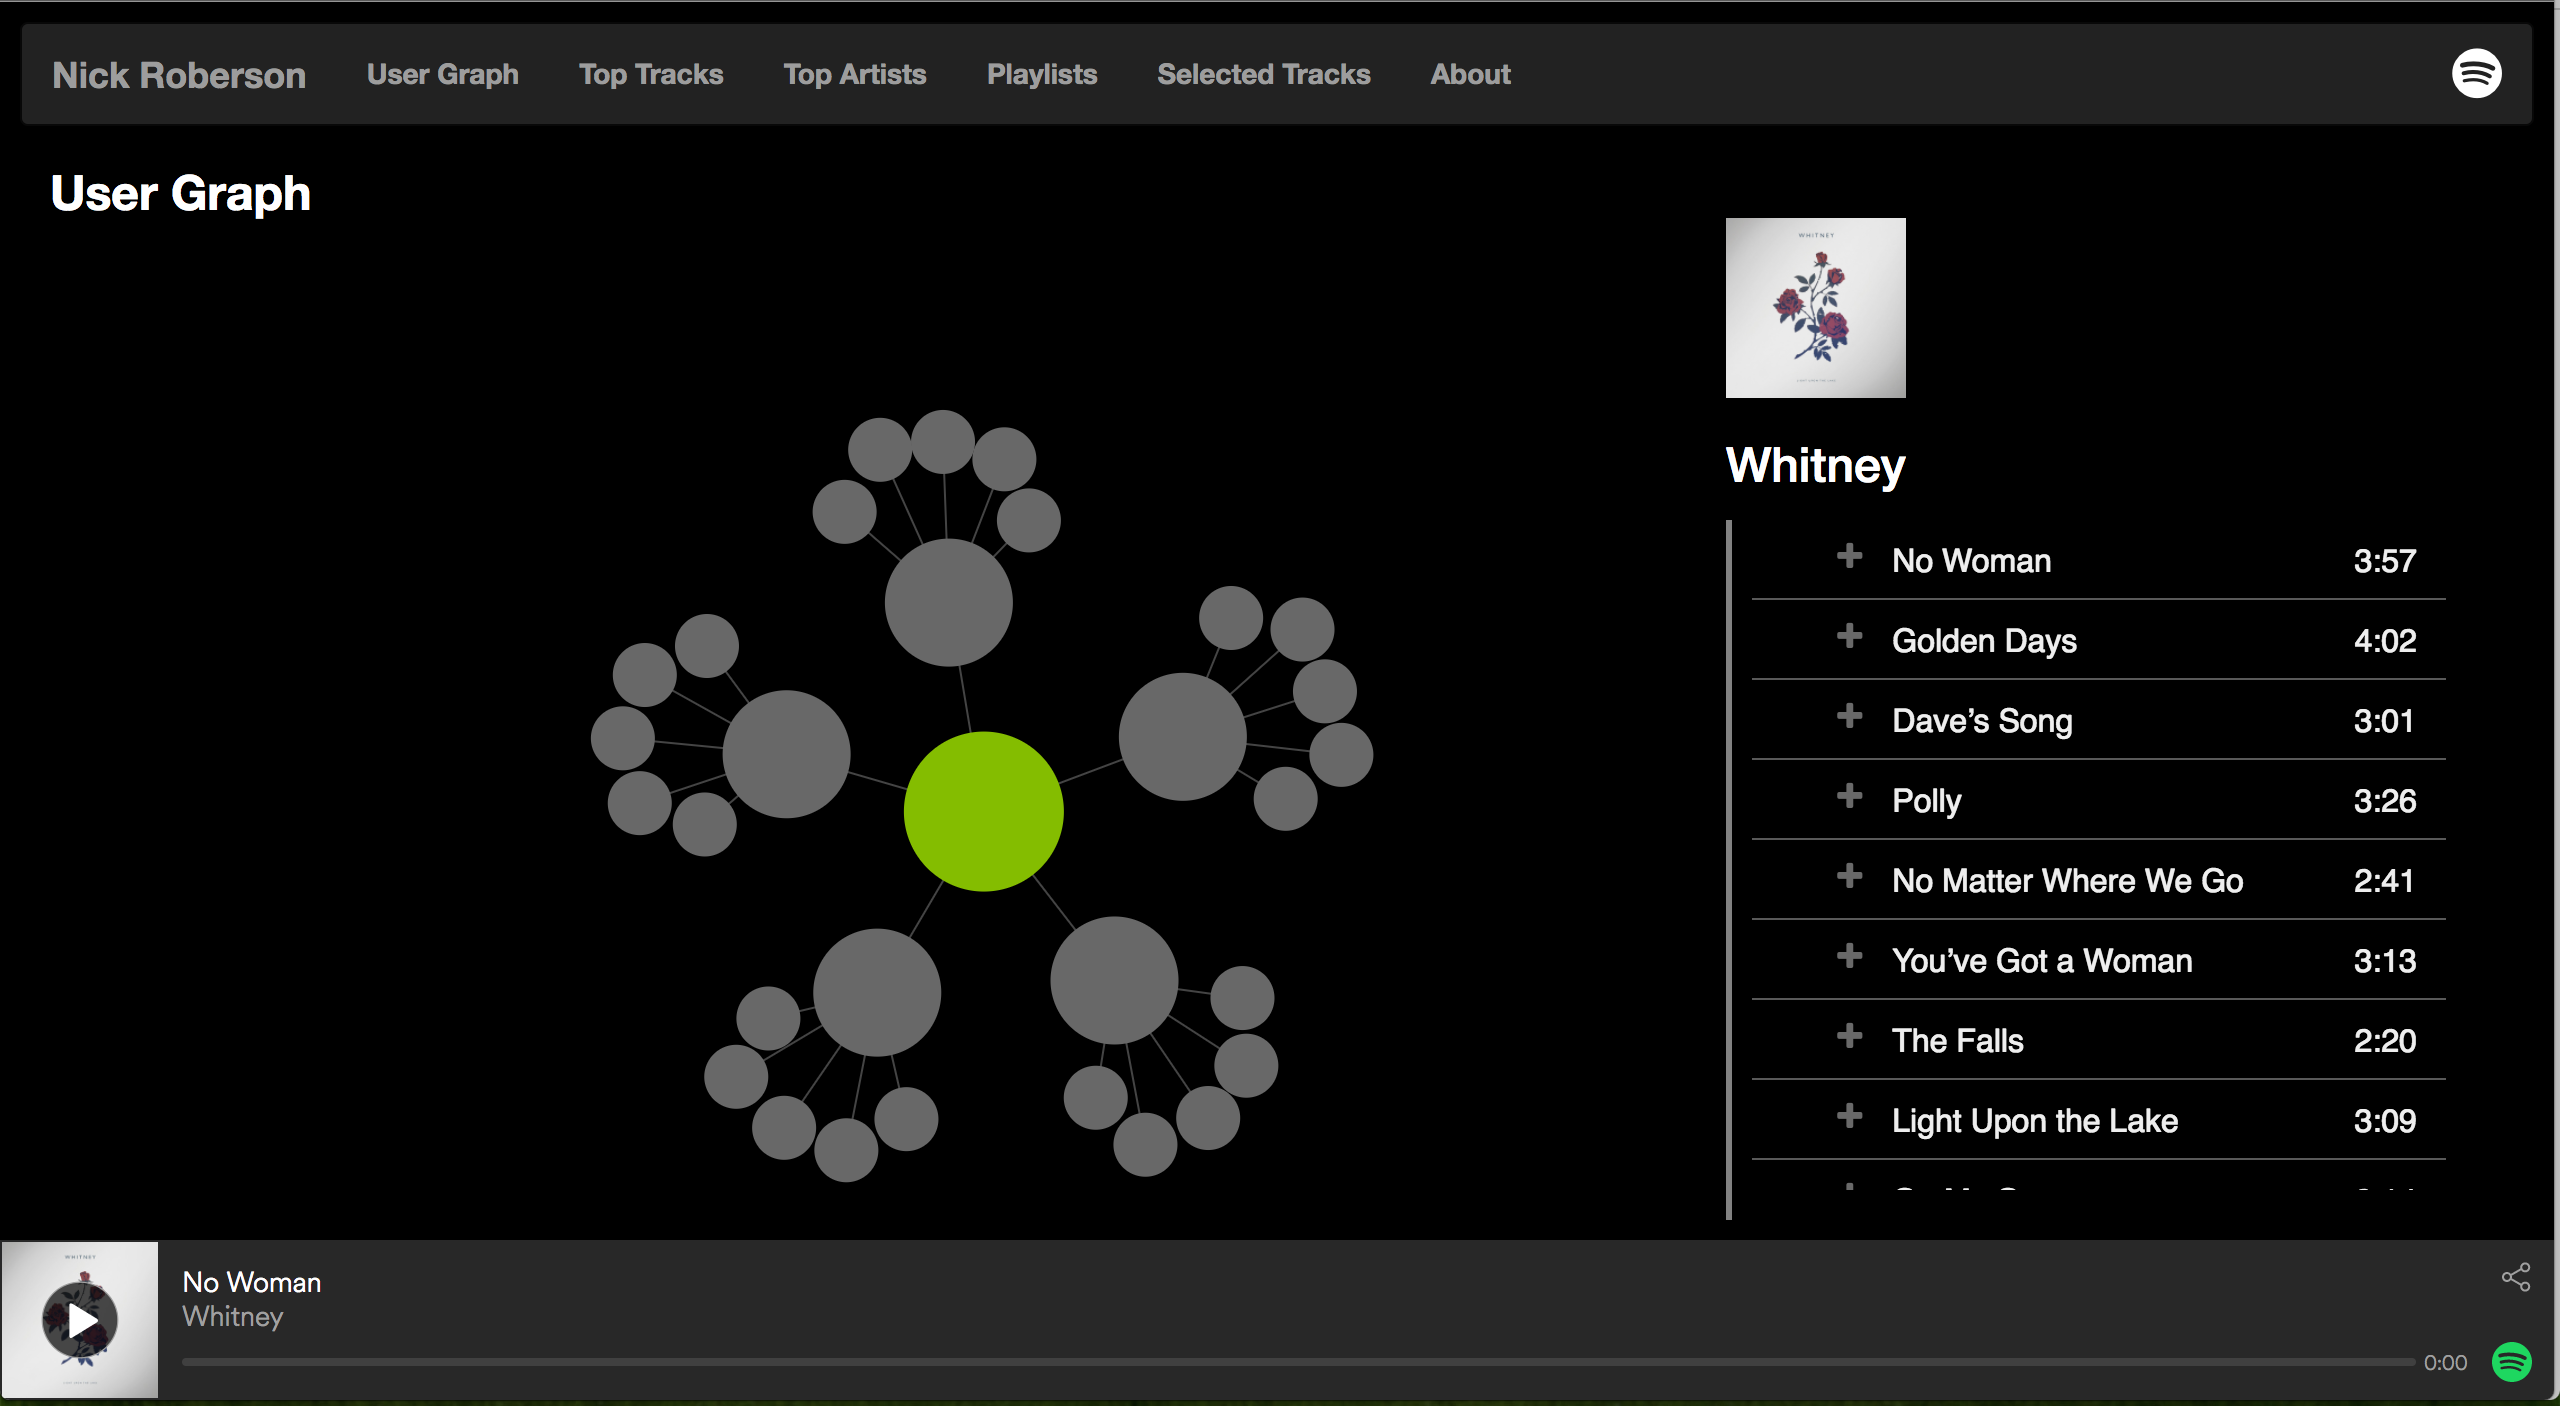Open the Top Tracks nav item

[651, 74]
